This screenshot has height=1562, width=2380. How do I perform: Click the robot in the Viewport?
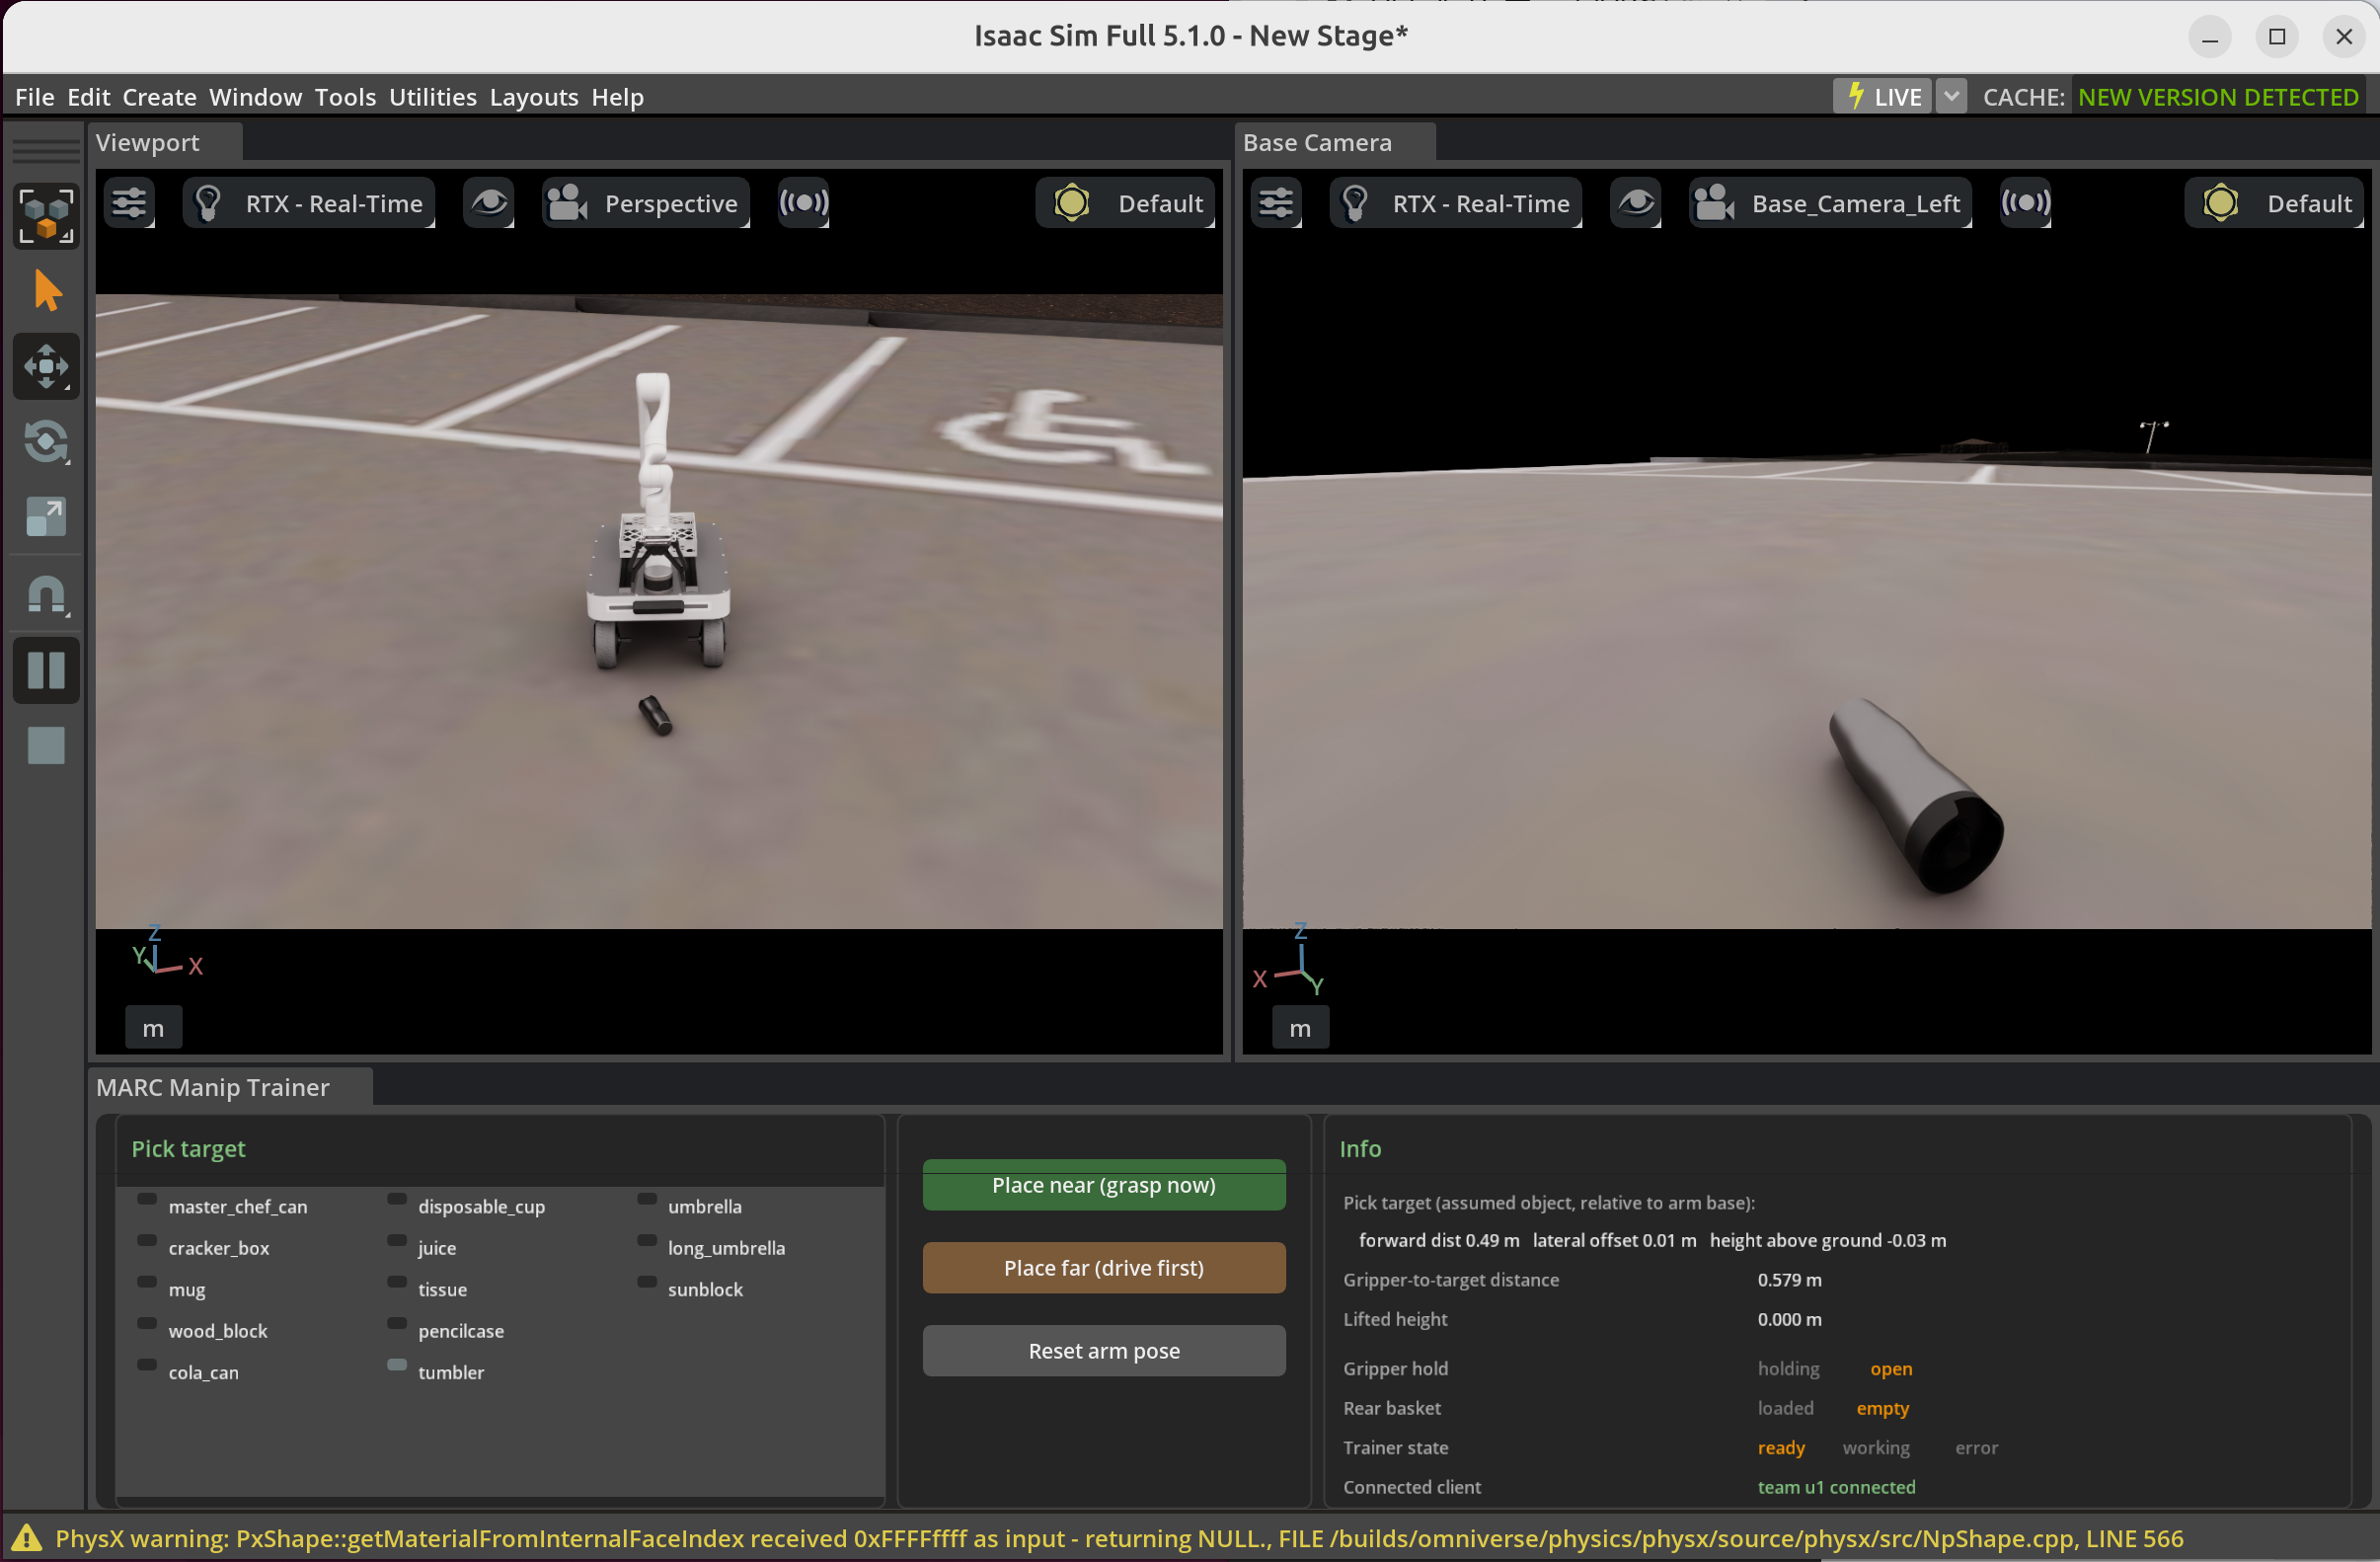[657, 520]
